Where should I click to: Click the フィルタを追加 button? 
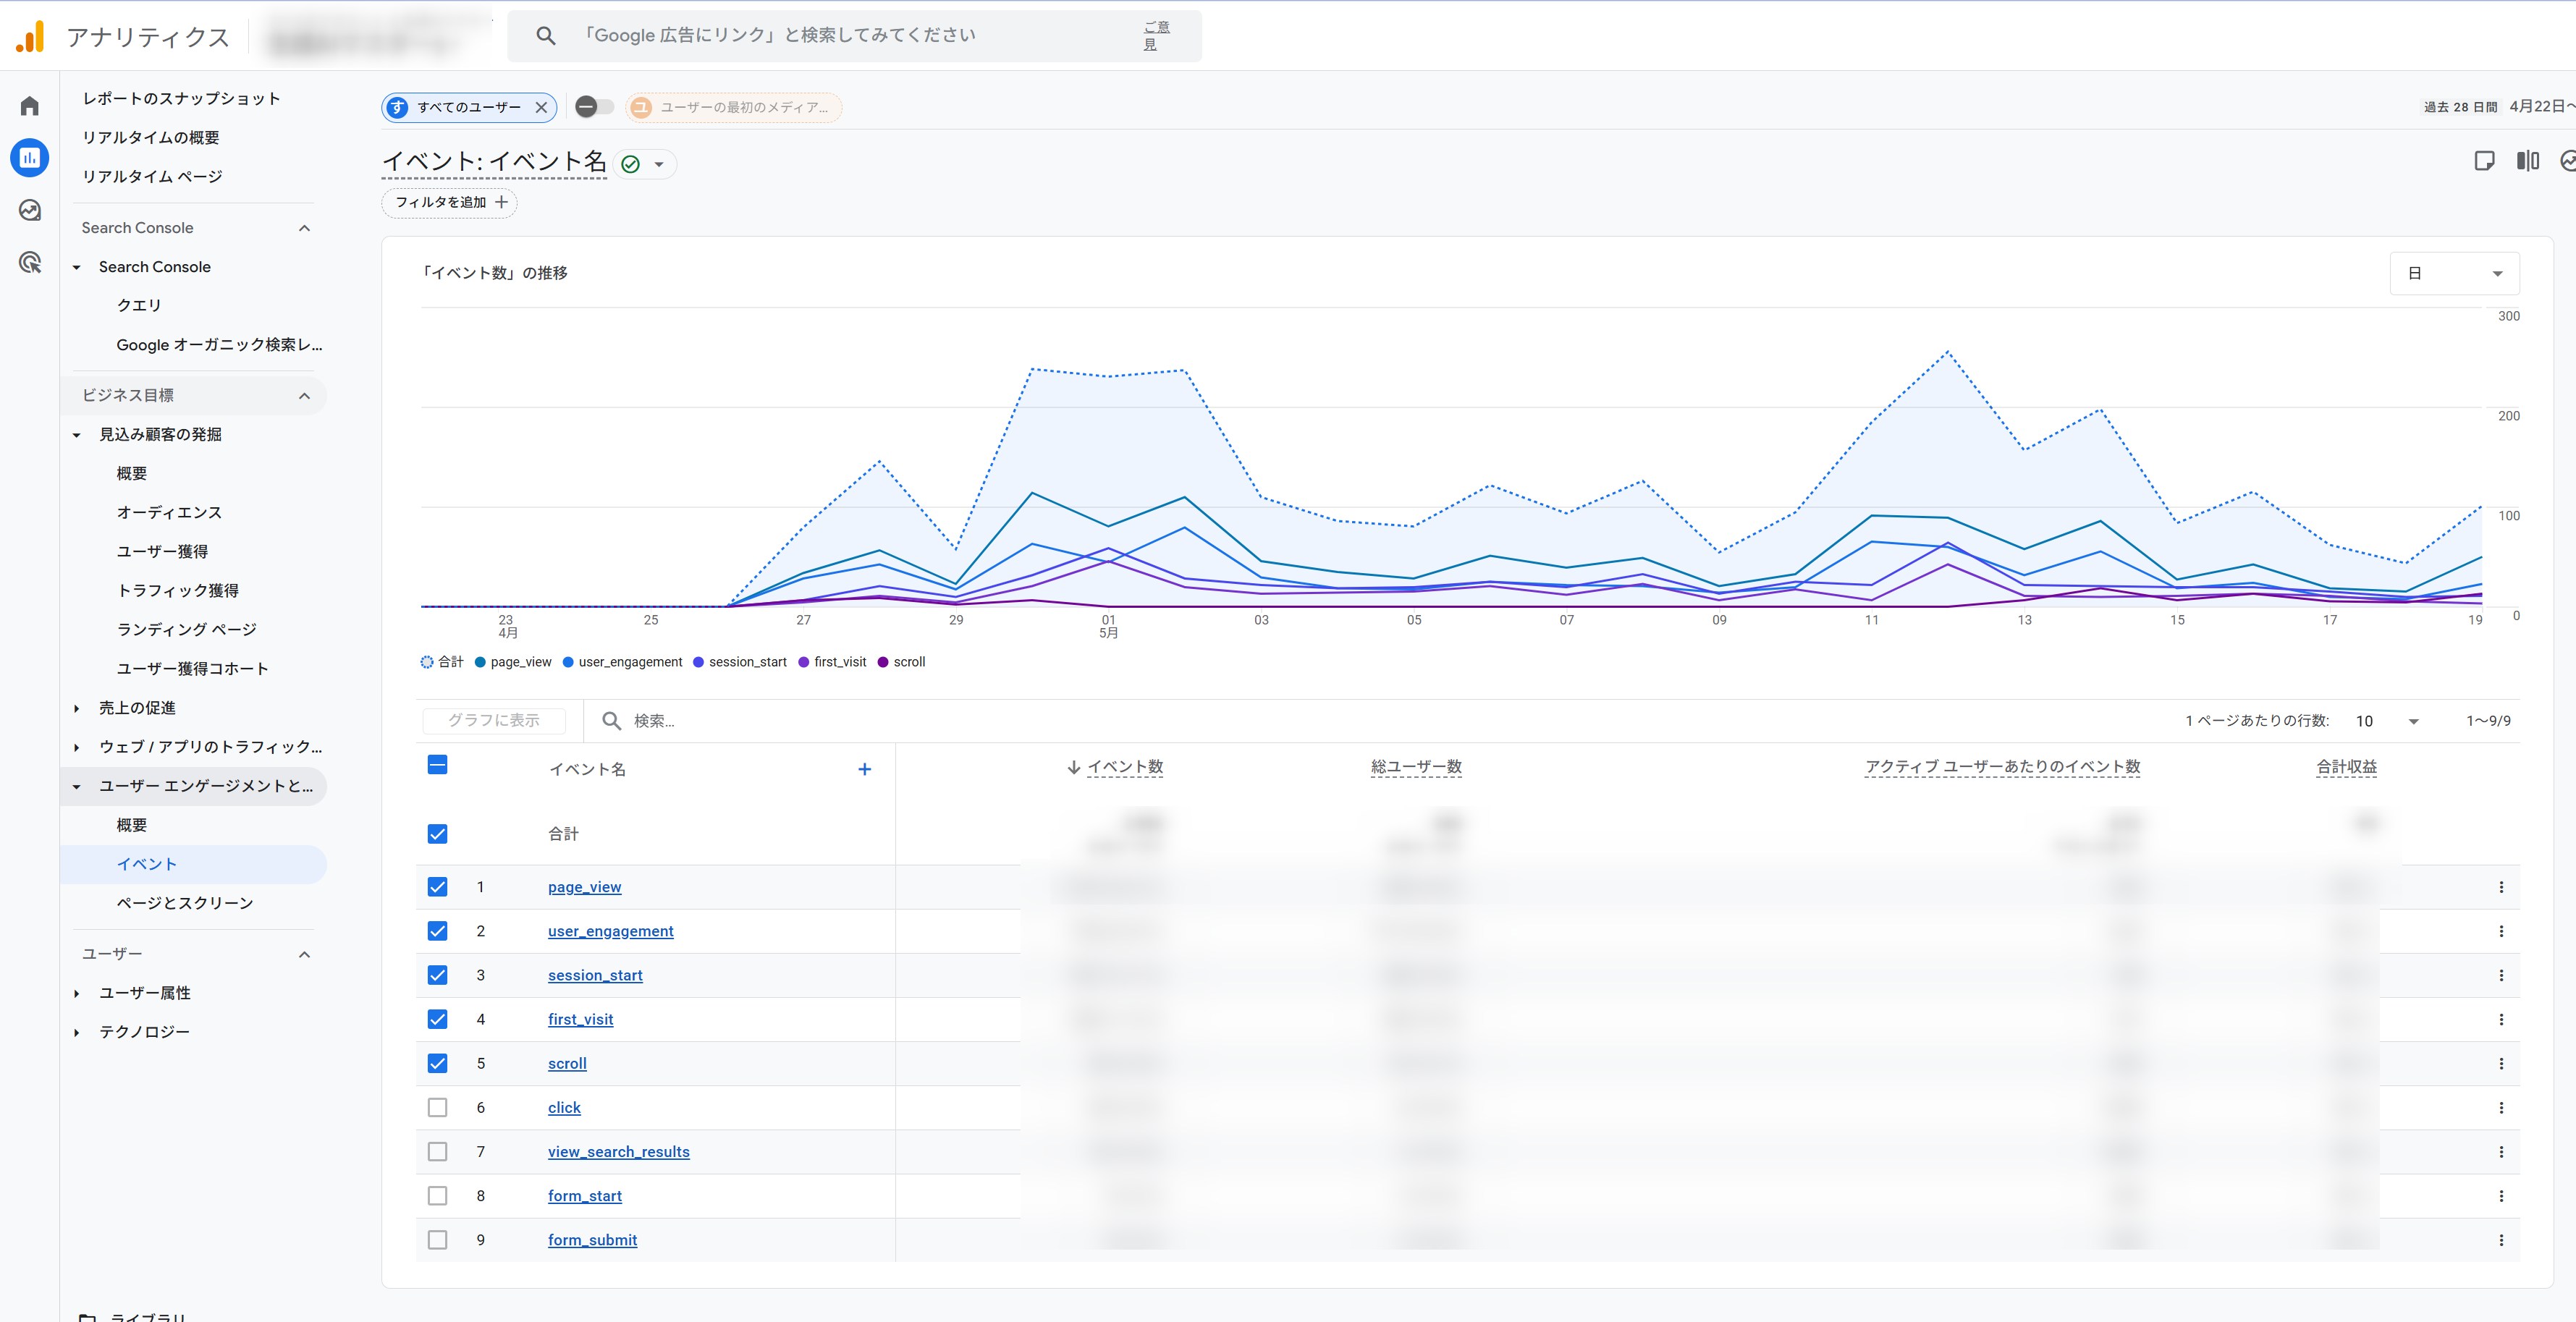pos(450,202)
